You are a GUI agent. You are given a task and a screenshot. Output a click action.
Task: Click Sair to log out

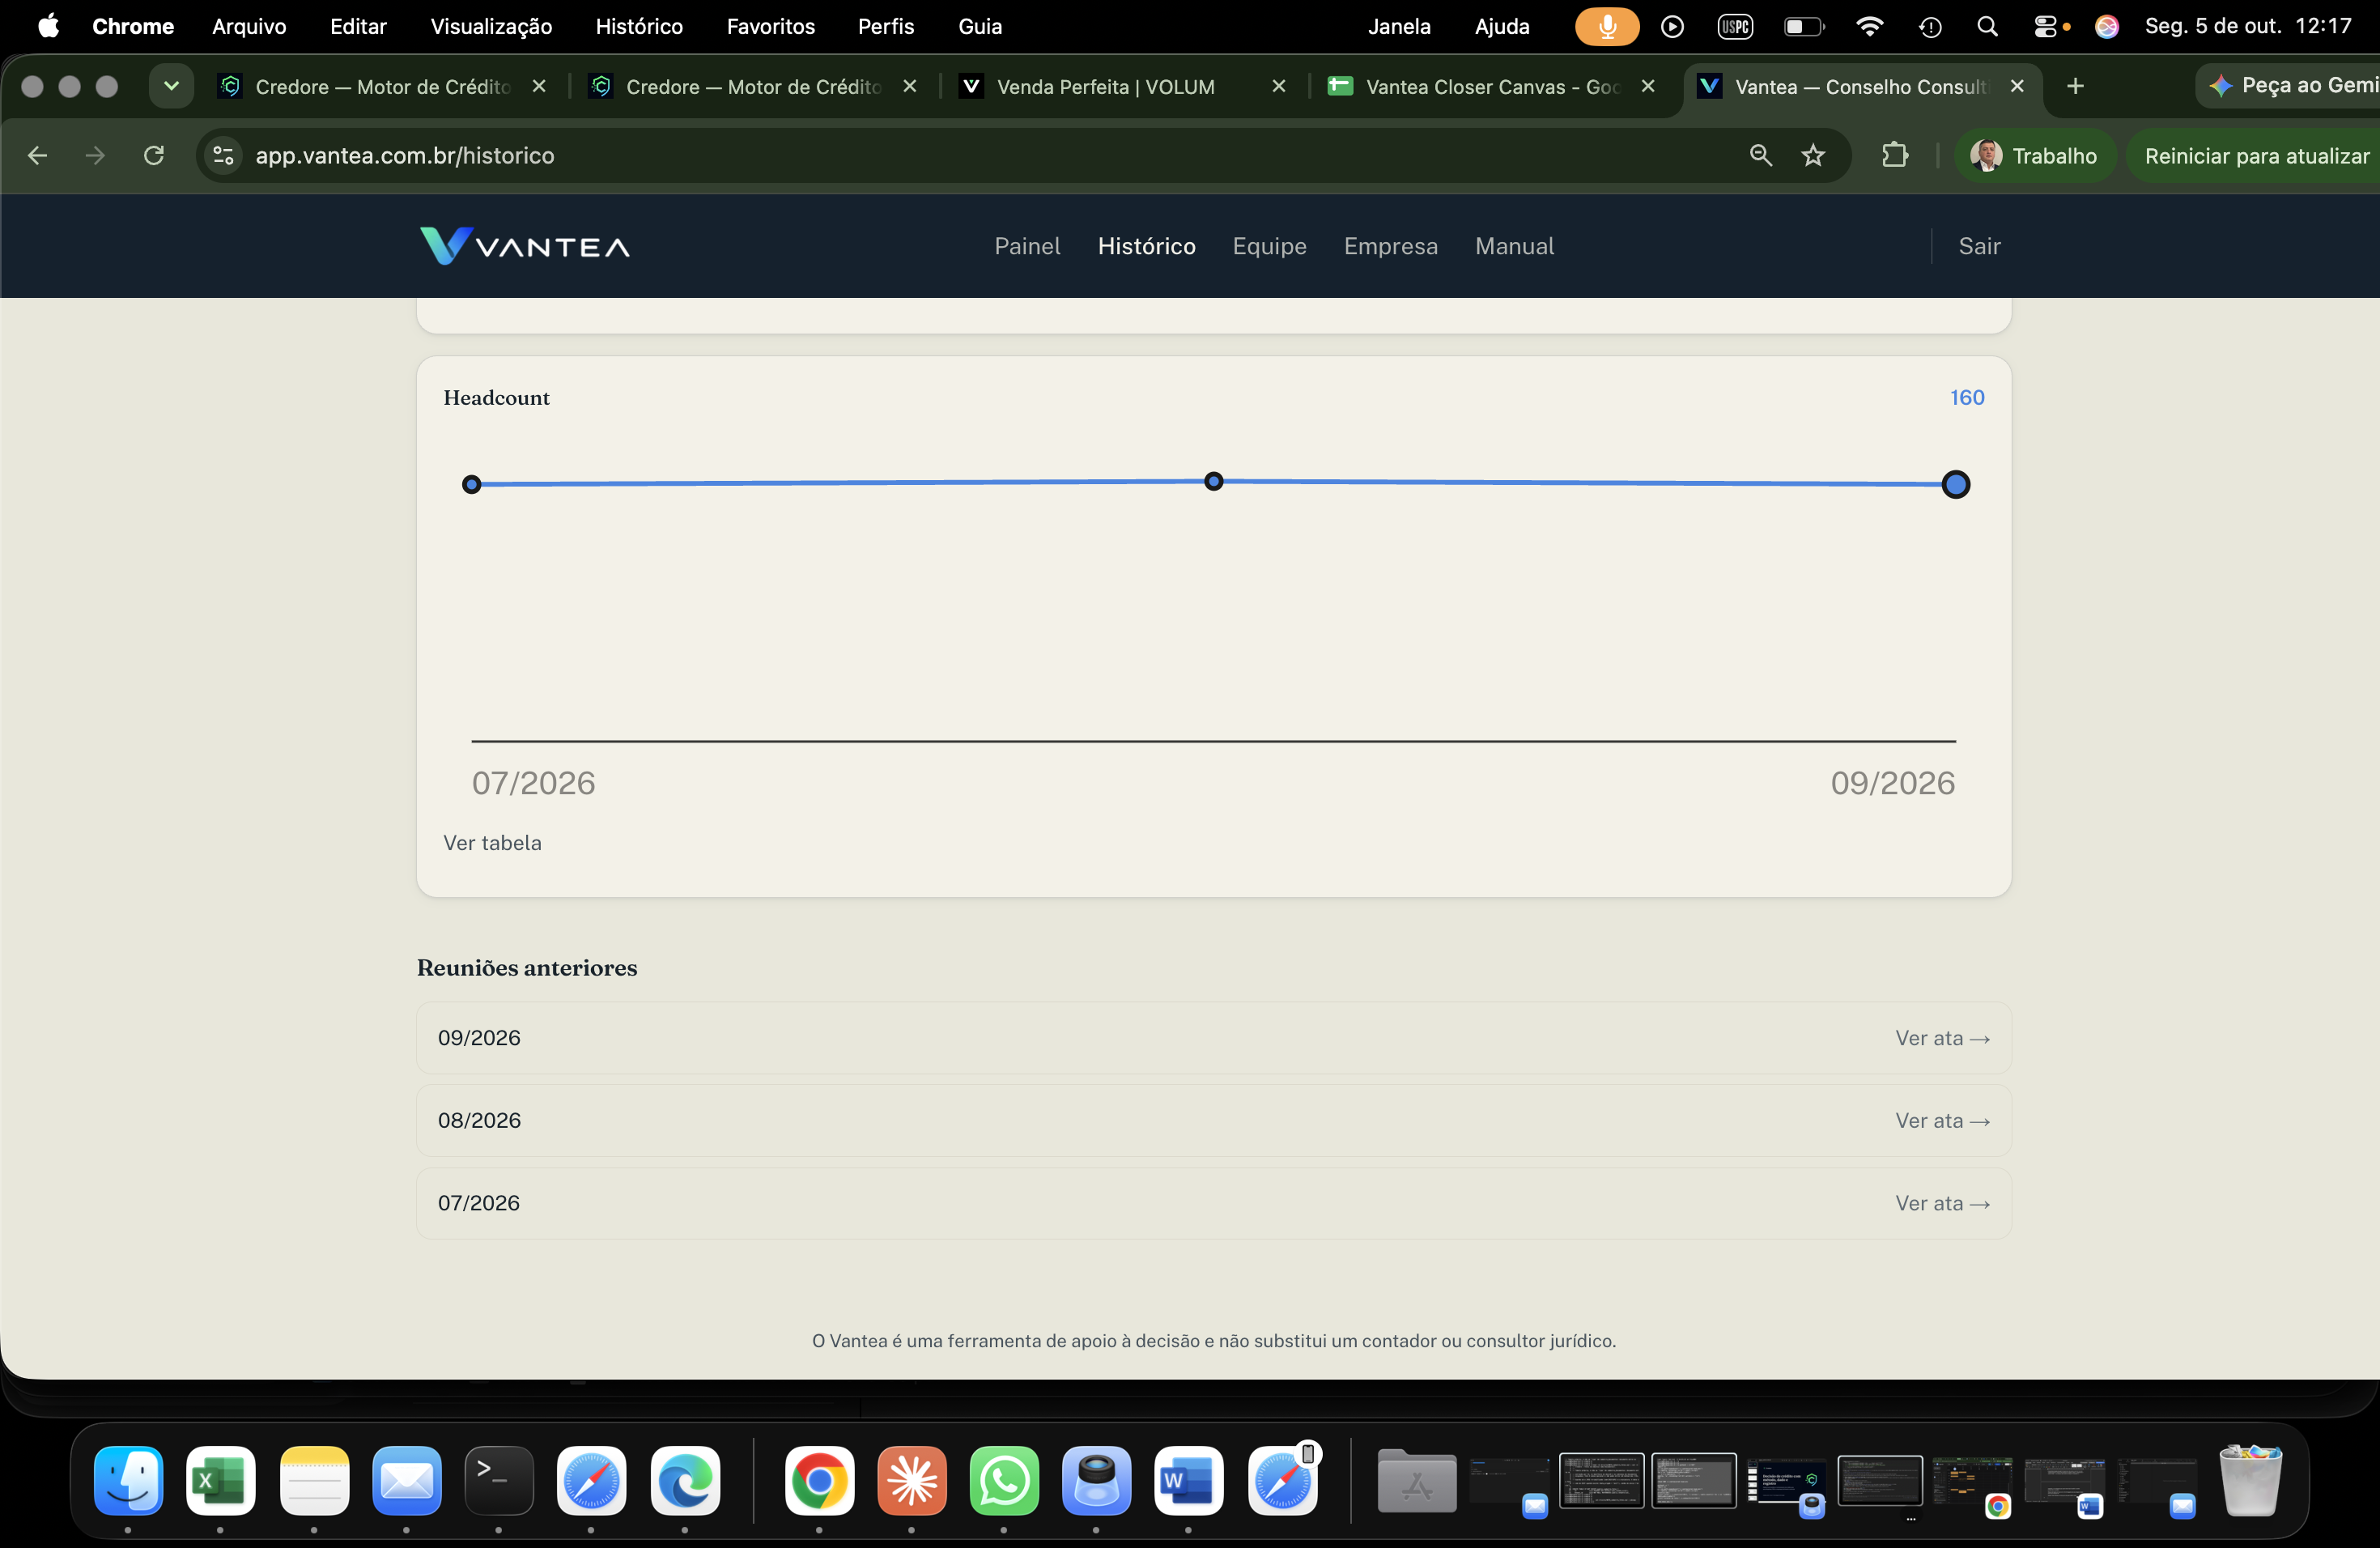pyautogui.click(x=1979, y=246)
